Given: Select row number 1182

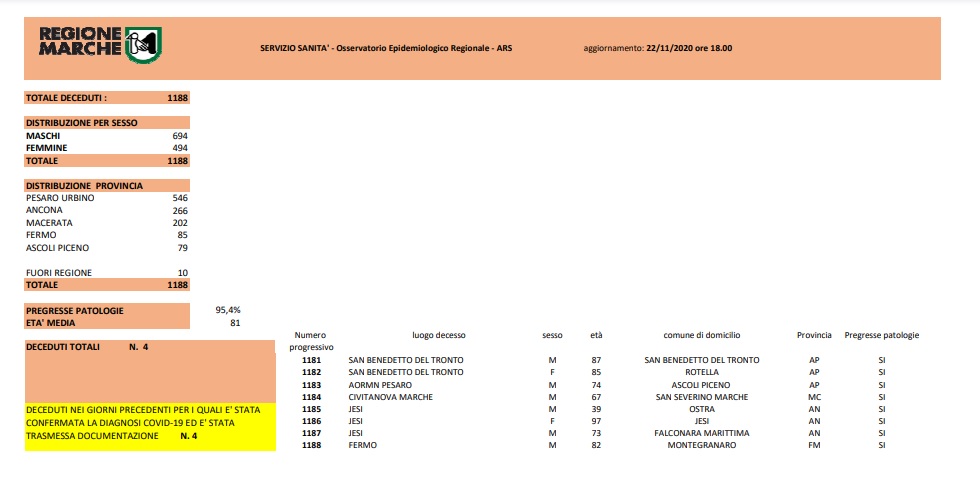Looking at the screenshot, I should tap(311, 372).
